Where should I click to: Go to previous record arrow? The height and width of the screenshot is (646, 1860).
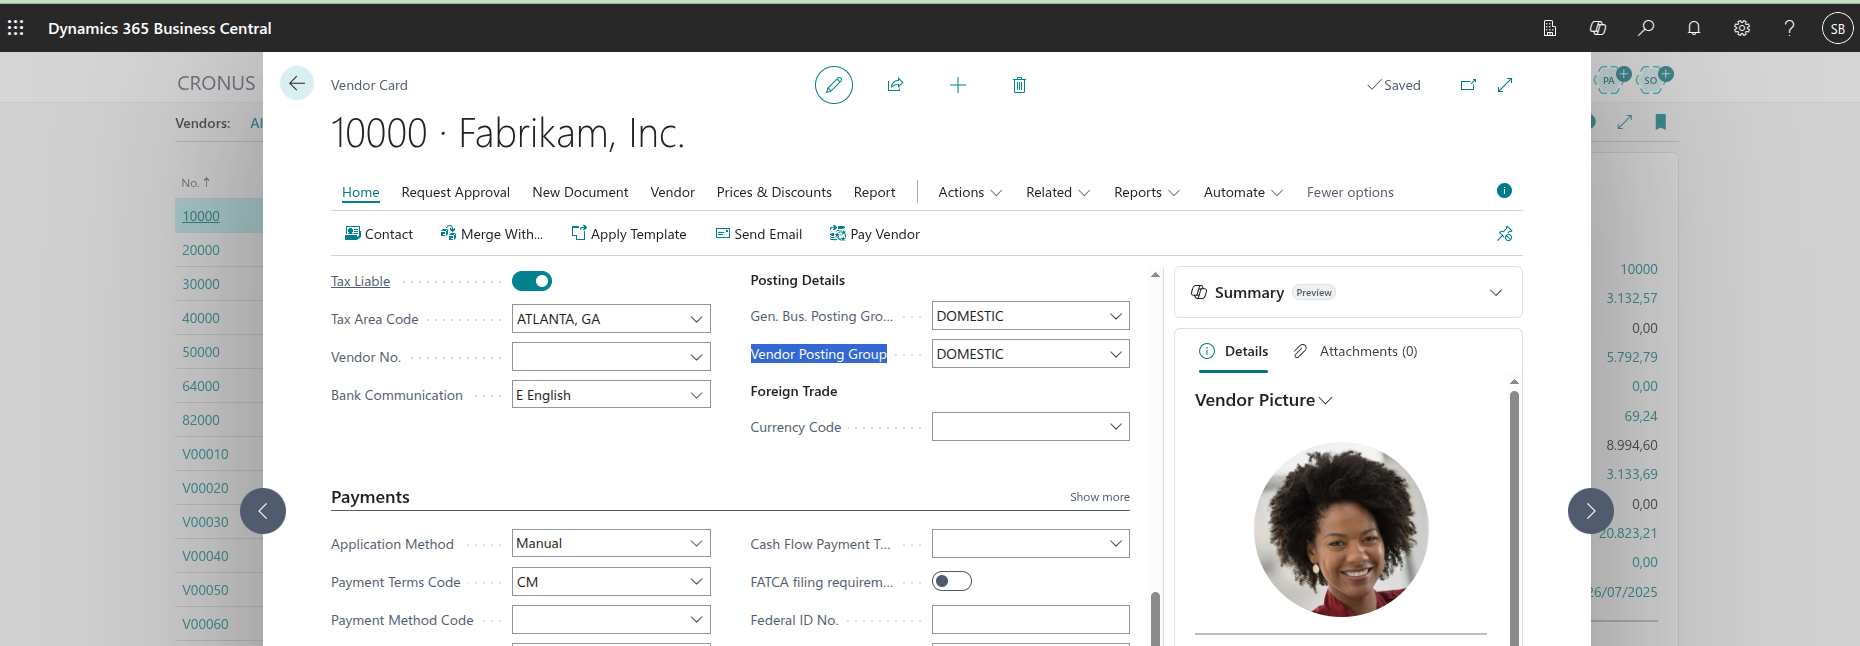(x=263, y=511)
